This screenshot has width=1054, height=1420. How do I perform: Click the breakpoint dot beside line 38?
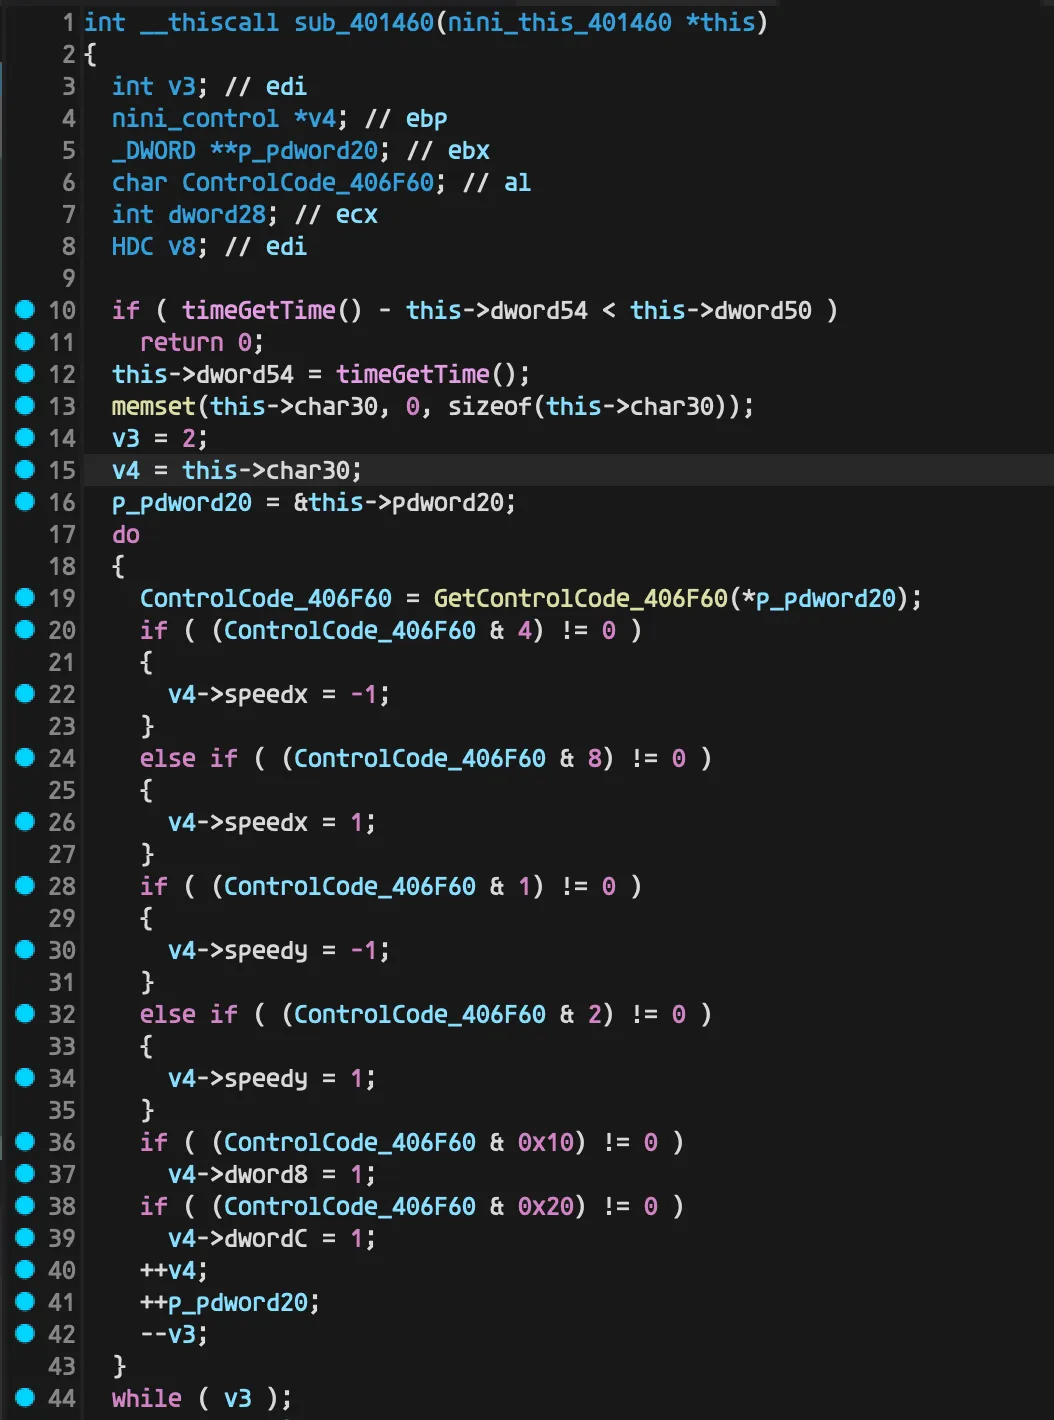[x=25, y=1206]
